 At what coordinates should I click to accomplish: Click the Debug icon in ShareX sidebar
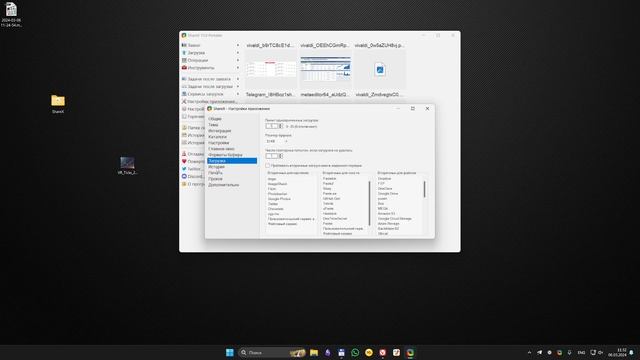point(184,154)
